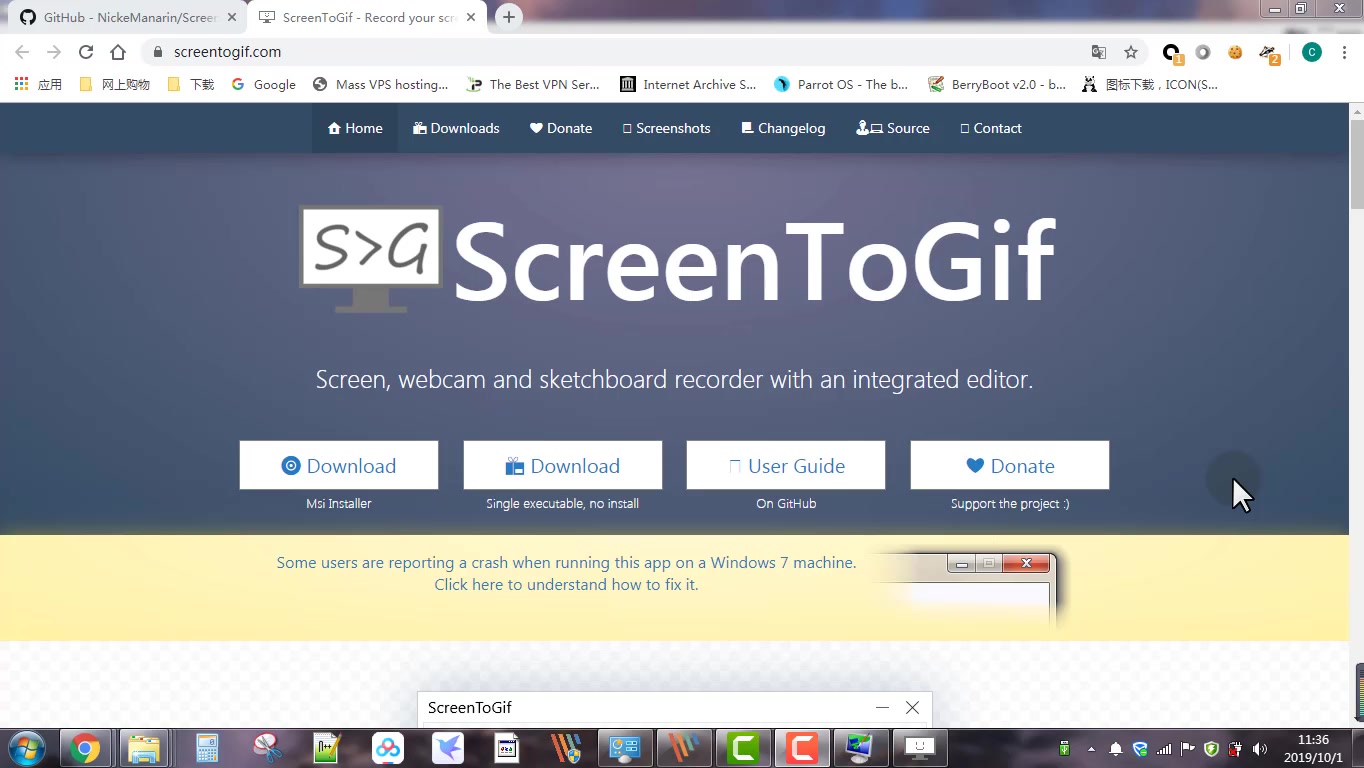Viewport: 1364px width, 768px height.
Task: Open Action Center flag tray icon
Action: pyautogui.click(x=1188, y=749)
